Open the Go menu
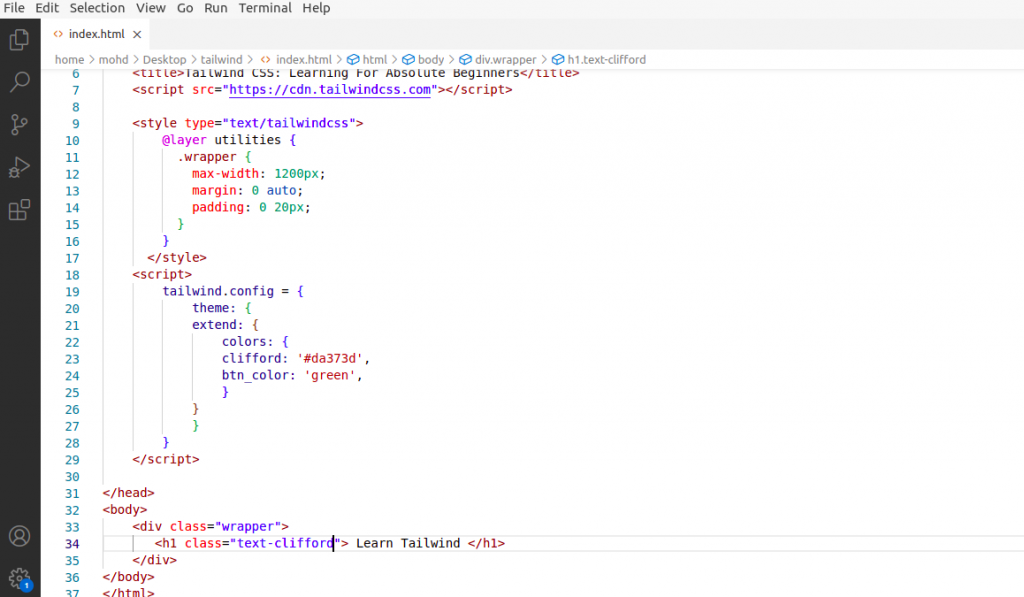Viewport: 1024px width, 597px height. coord(185,8)
